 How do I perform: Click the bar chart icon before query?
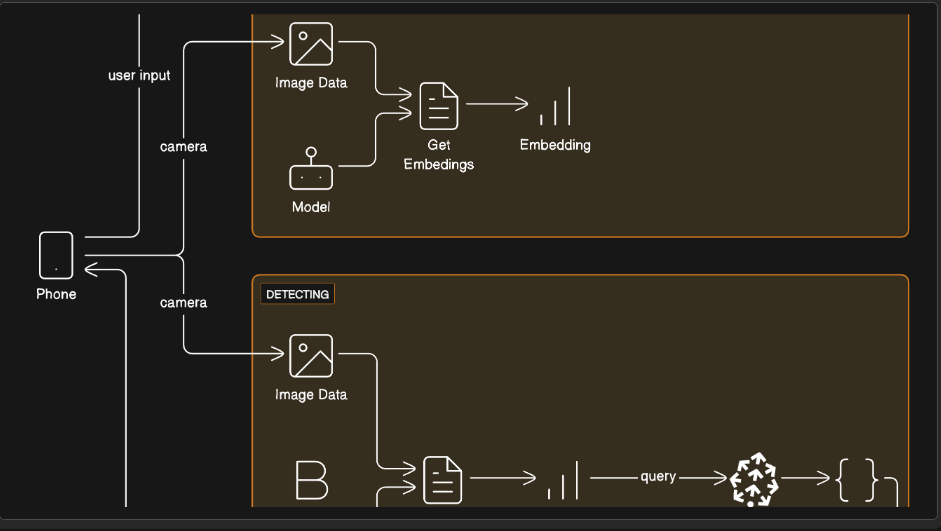pyautogui.click(x=563, y=481)
